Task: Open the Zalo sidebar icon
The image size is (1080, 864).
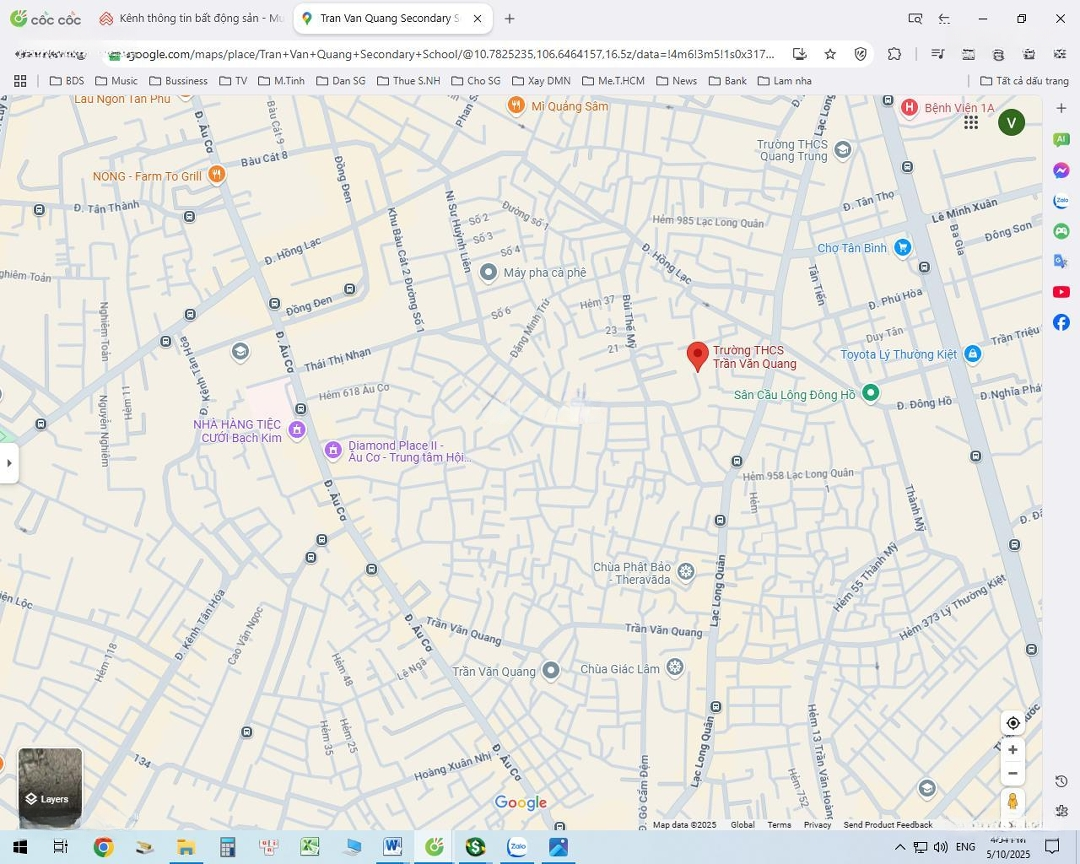Action: point(1061,200)
